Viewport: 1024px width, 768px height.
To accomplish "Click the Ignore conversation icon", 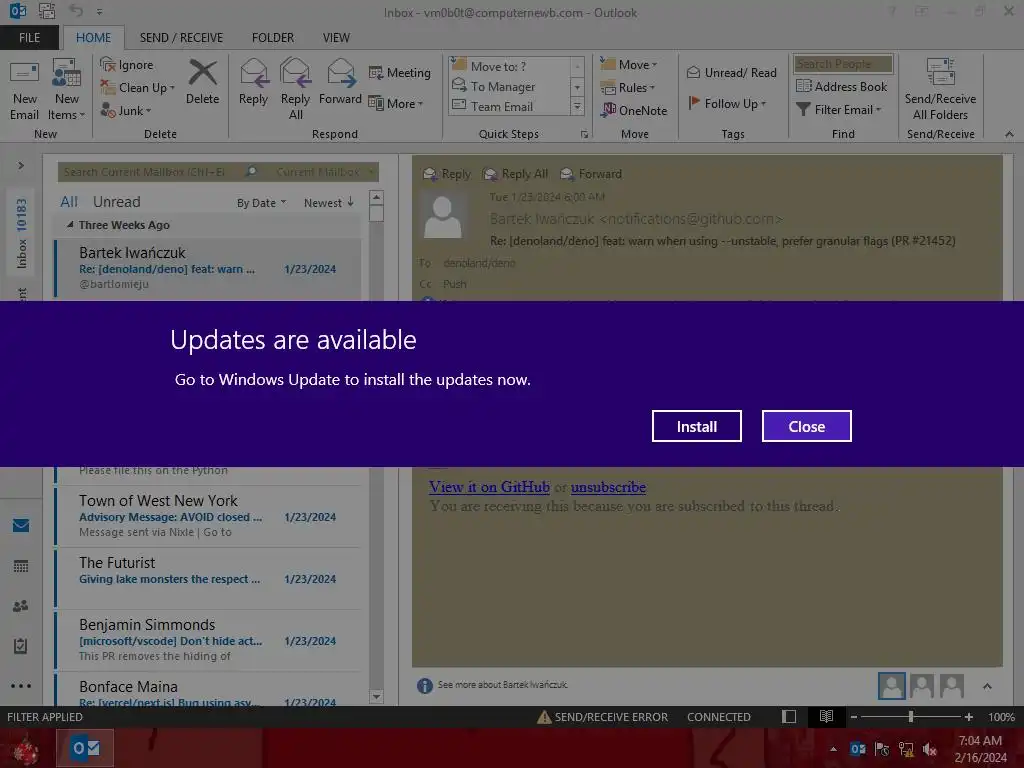I will click(x=108, y=64).
